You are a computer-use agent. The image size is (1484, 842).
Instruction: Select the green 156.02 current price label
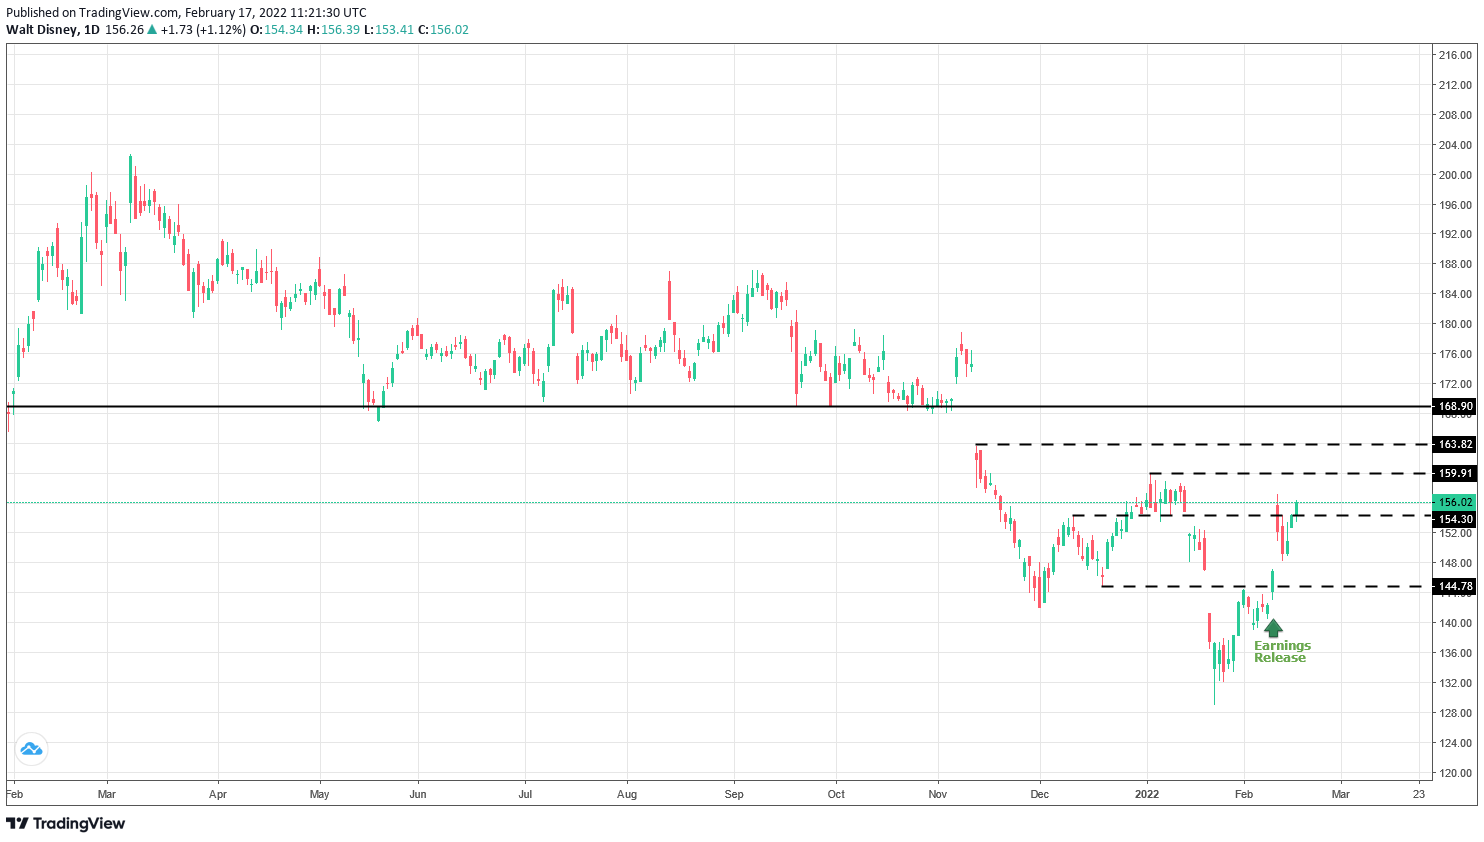tap(1455, 502)
